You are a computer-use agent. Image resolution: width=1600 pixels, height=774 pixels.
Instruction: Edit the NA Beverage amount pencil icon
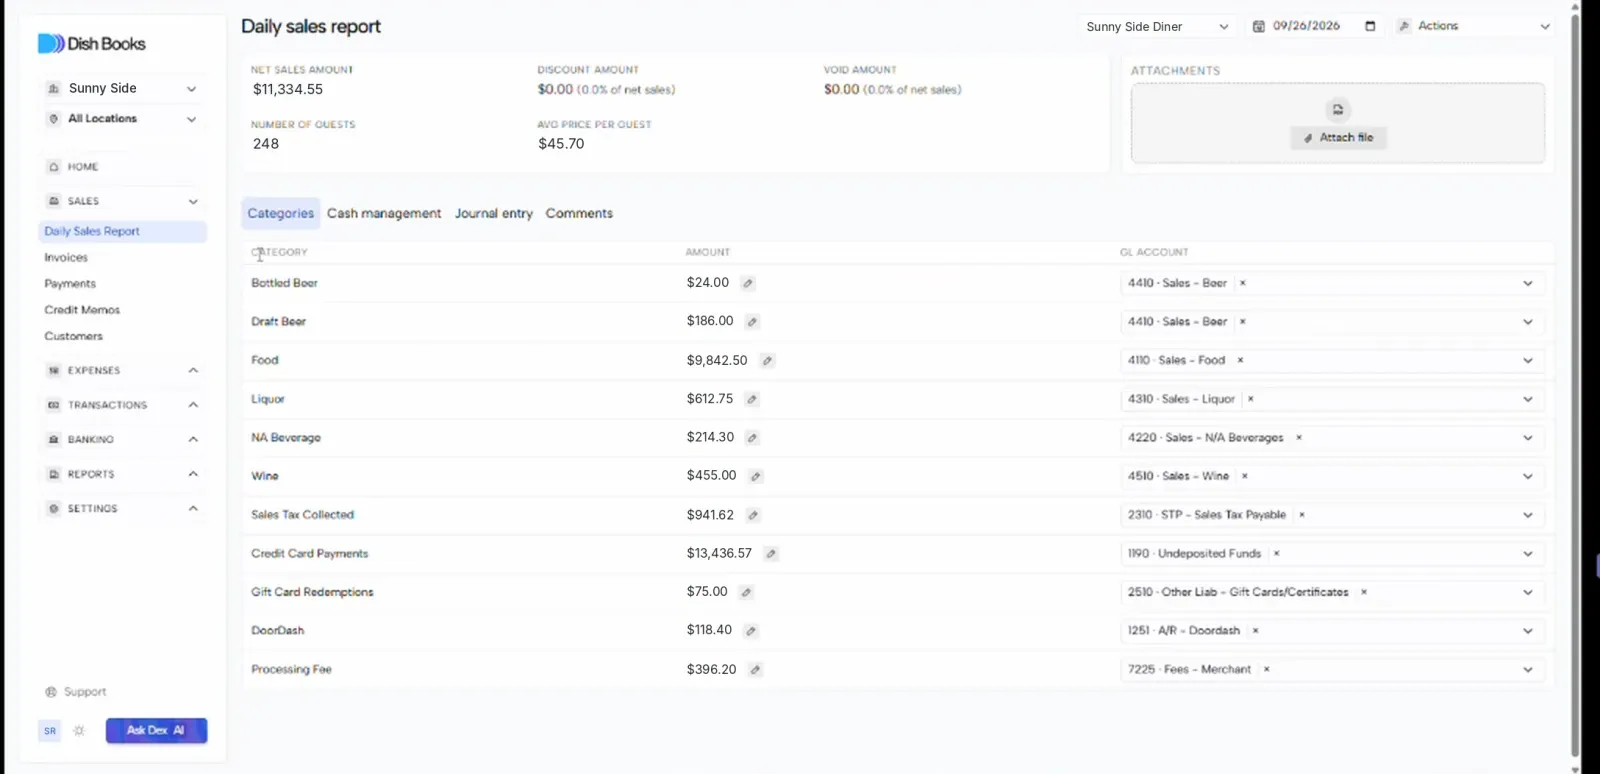coord(752,437)
